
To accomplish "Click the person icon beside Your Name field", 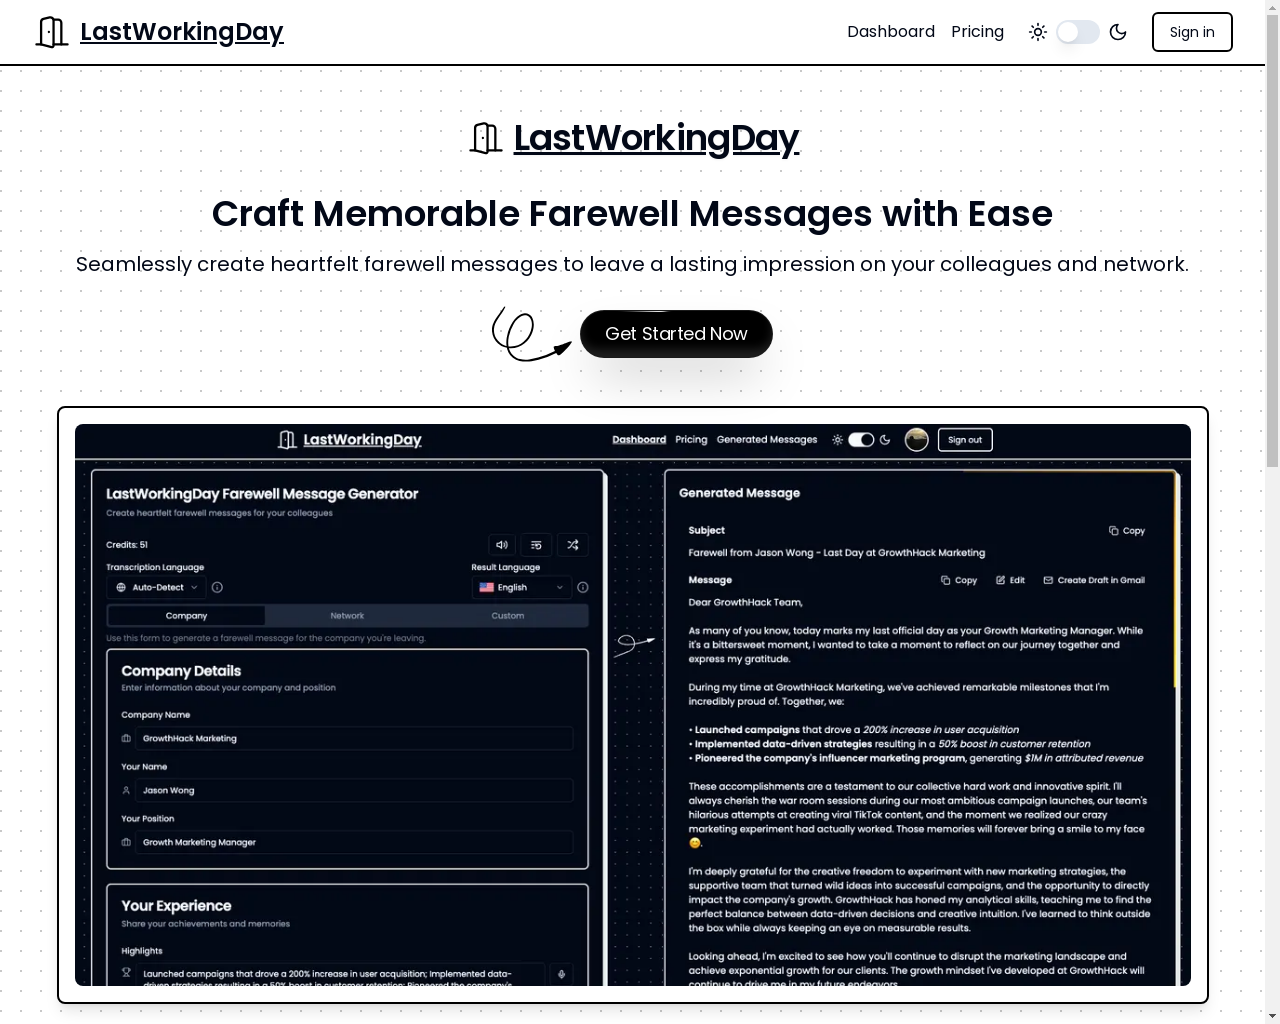I will coord(126,791).
